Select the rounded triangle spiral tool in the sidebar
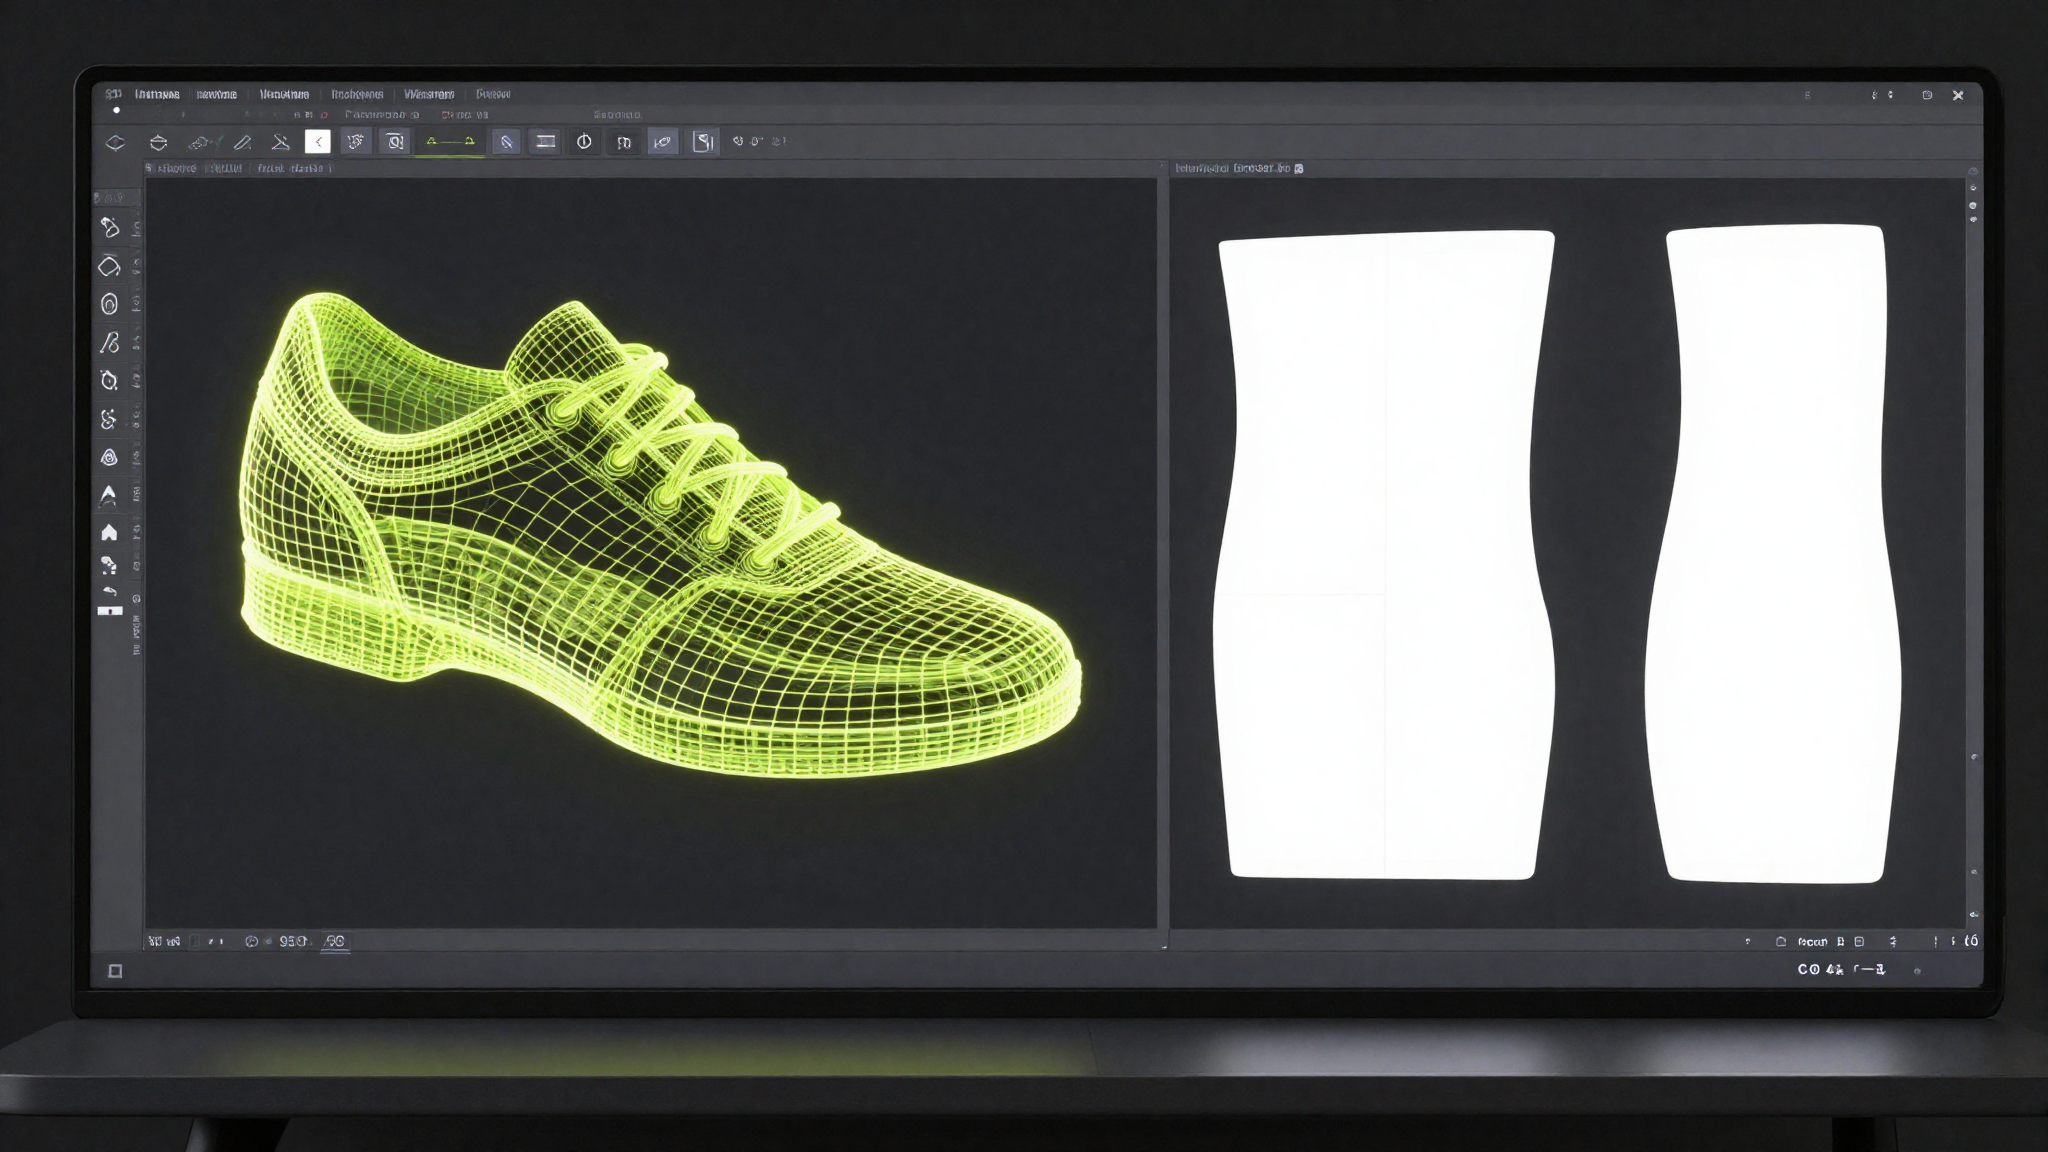The image size is (2048, 1152). click(x=110, y=457)
